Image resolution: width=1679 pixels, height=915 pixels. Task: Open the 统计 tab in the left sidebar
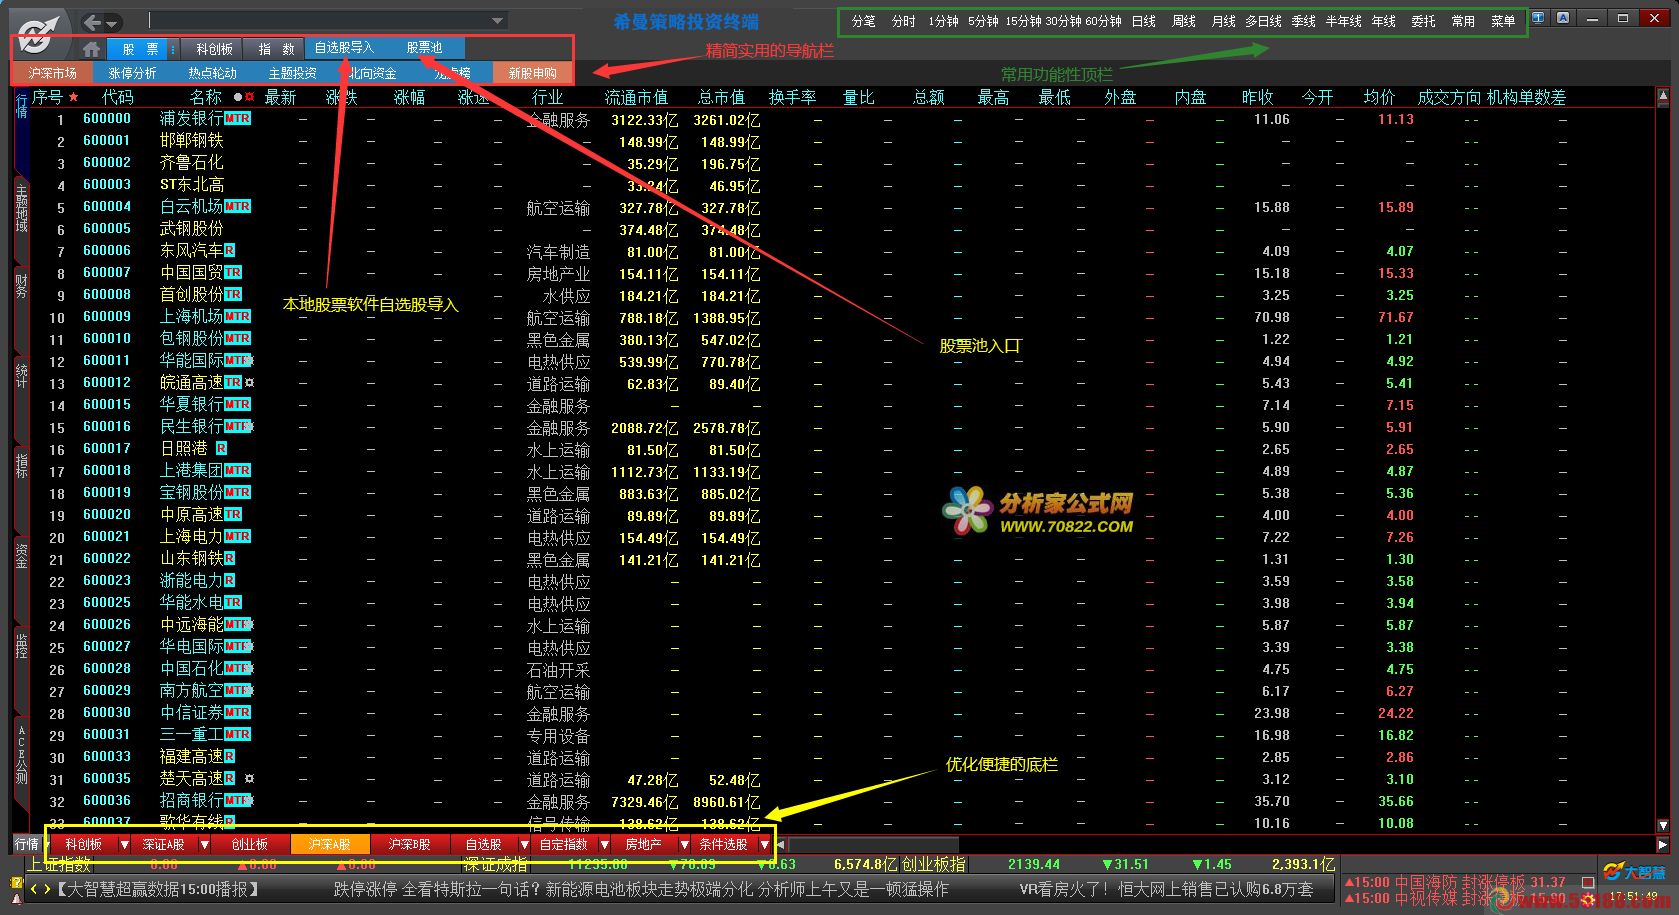tap(21, 375)
